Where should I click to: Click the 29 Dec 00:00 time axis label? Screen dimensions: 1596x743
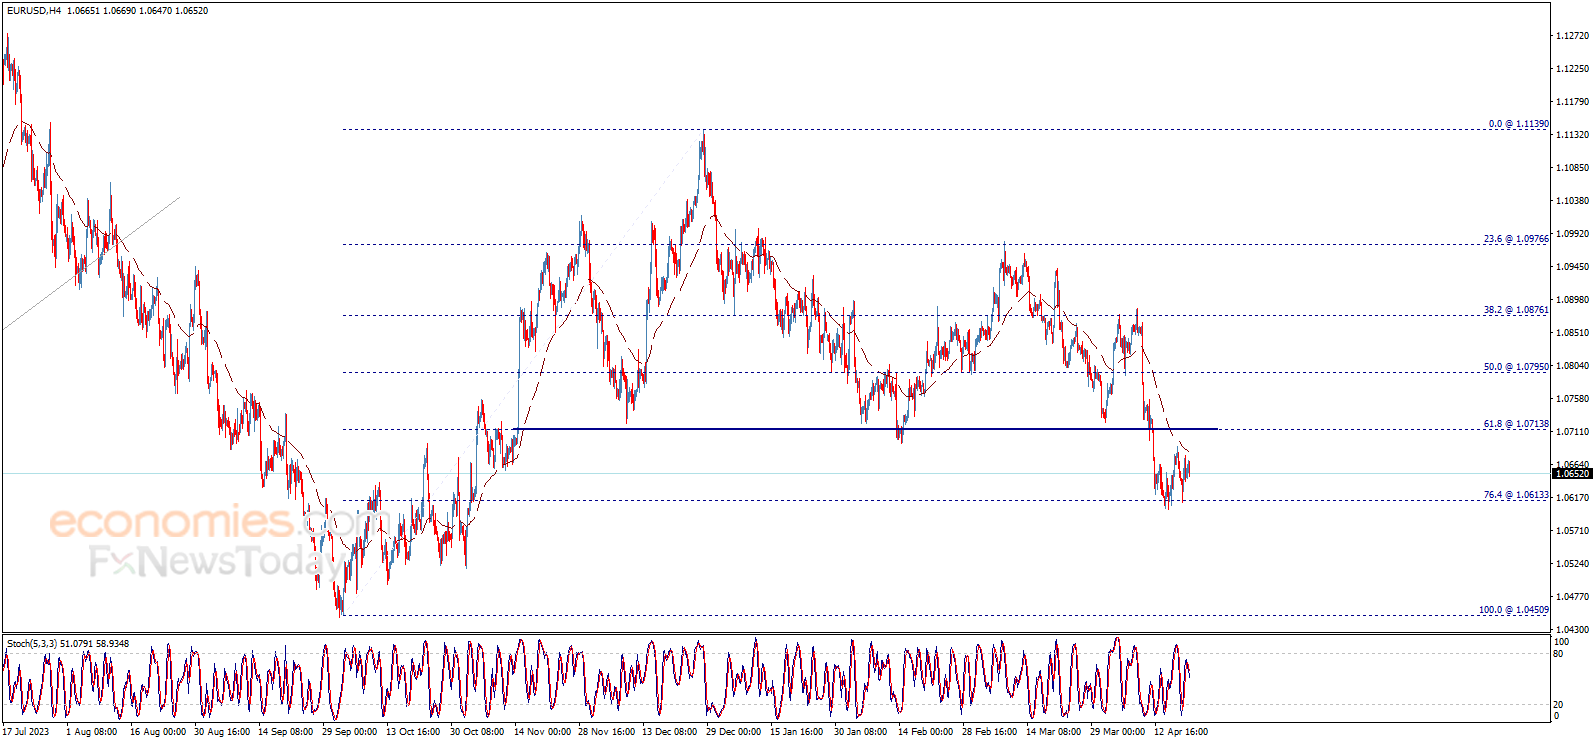click(x=733, y=731)
